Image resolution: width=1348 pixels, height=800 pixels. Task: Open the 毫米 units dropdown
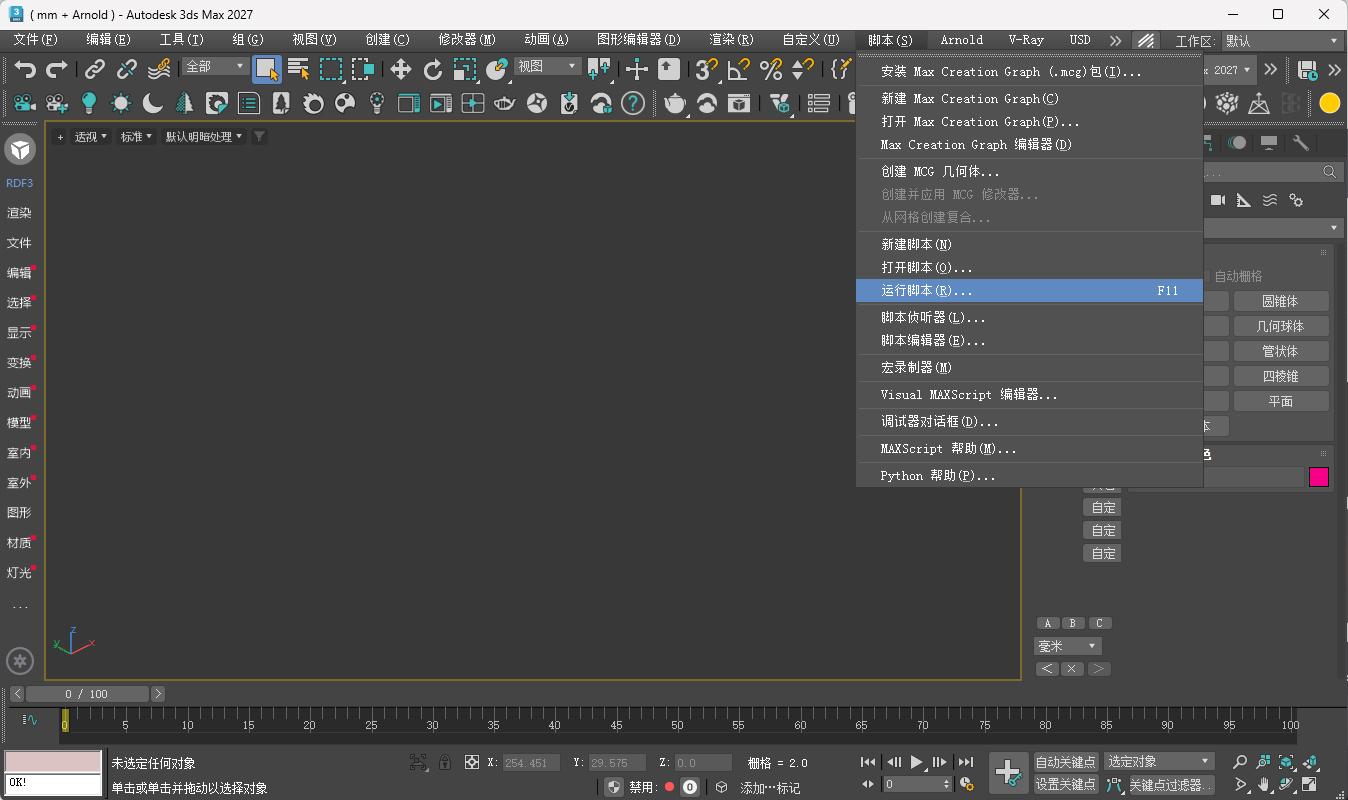point(1067,646)
